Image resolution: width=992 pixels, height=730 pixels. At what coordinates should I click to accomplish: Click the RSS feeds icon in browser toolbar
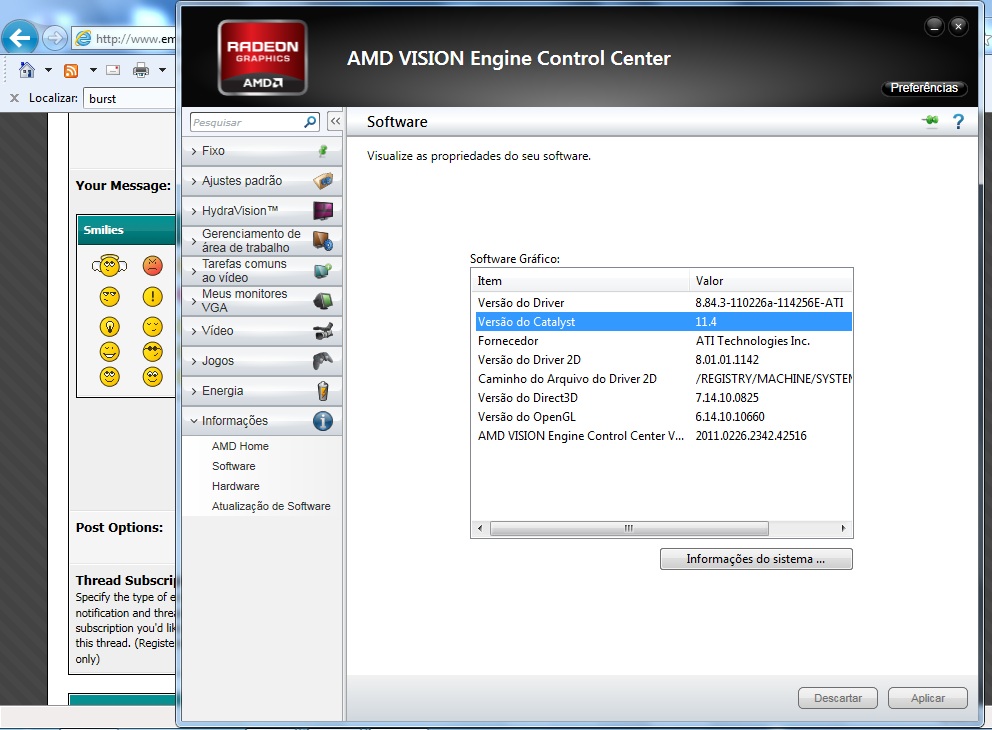[71, 70]
